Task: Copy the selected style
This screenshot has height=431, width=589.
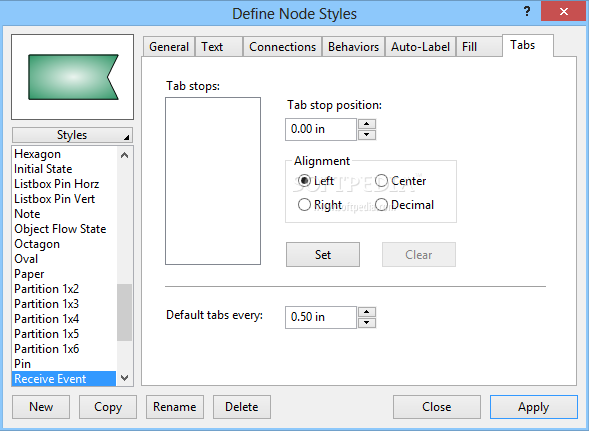Action: [x=108, y=407]
